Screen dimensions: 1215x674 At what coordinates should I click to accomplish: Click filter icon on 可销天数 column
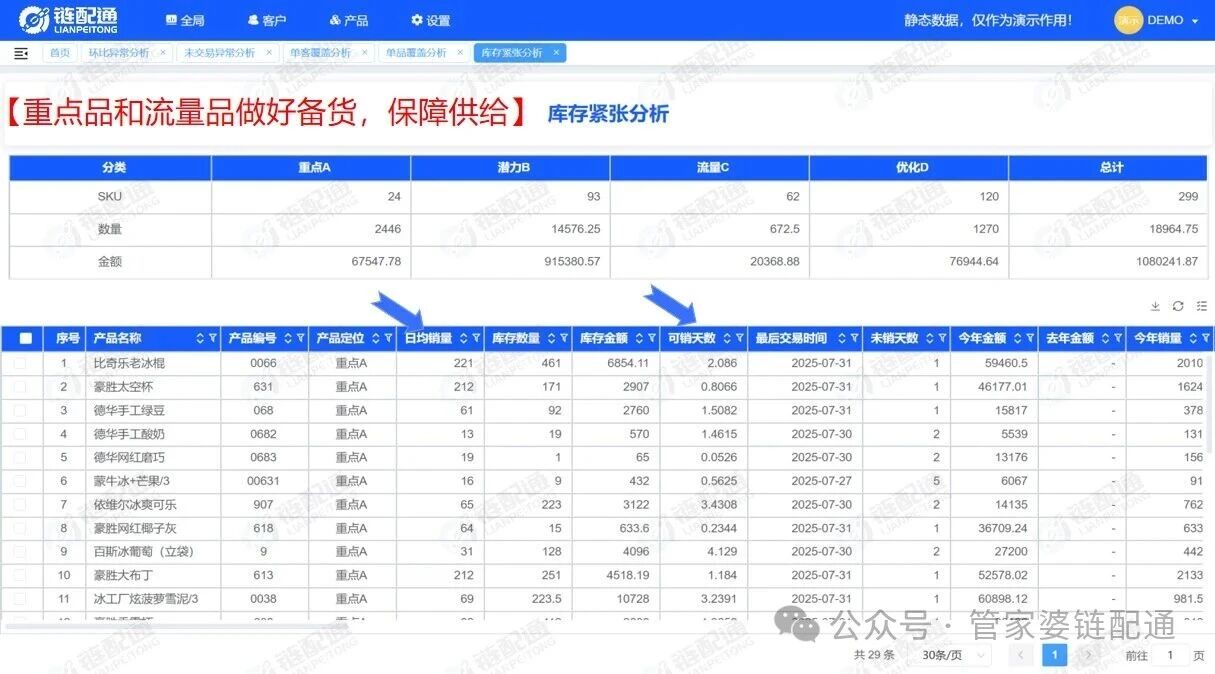point(739,338)
